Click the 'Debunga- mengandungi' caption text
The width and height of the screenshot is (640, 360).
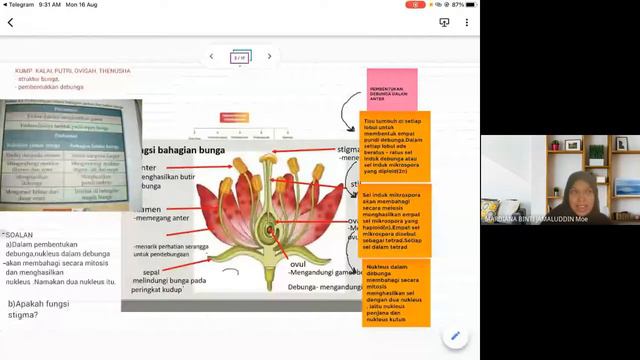pos(324,287)
